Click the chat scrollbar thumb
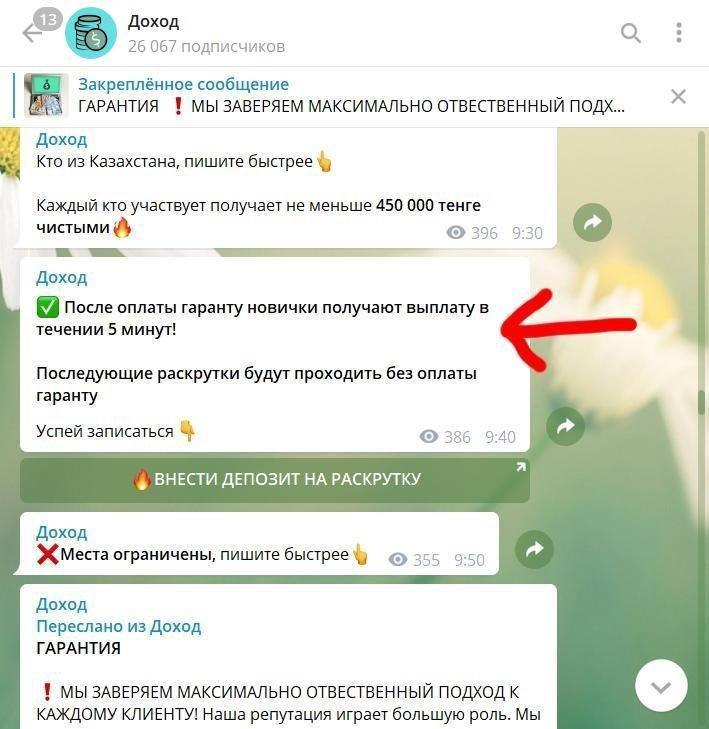The height and width of the screenshot is (729, 709). click(702, 403)
